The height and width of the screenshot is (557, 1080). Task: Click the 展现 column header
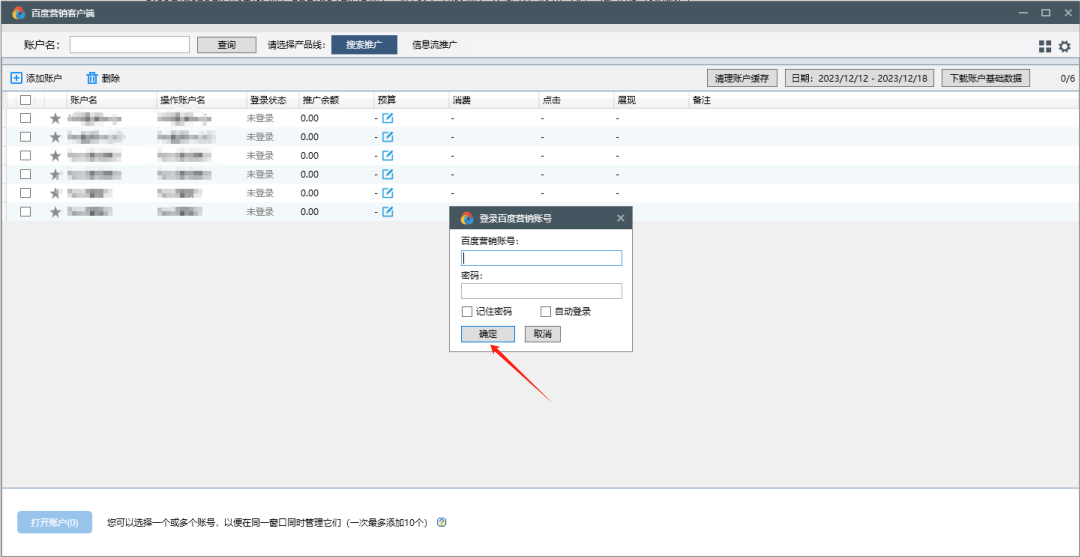click(652, 100)
